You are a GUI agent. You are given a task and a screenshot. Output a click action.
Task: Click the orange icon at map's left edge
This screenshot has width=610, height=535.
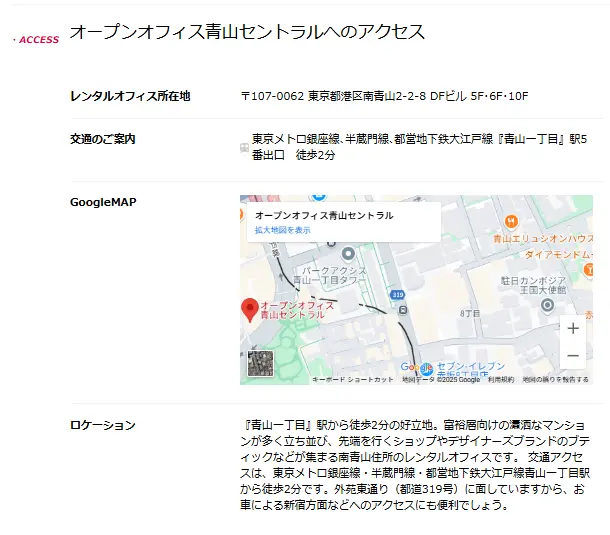click(241, 214)
